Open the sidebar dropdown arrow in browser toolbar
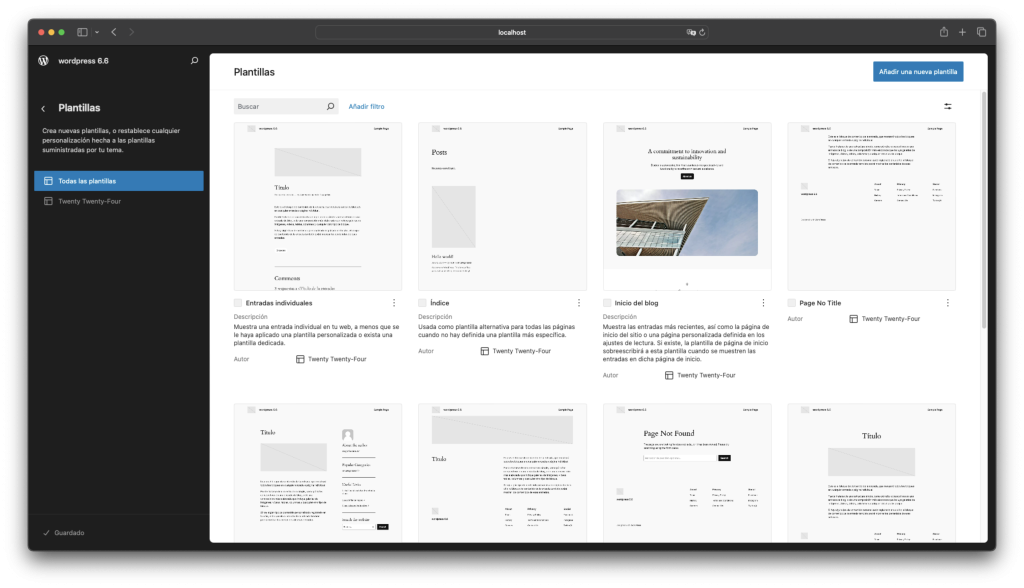 (97, 32)
